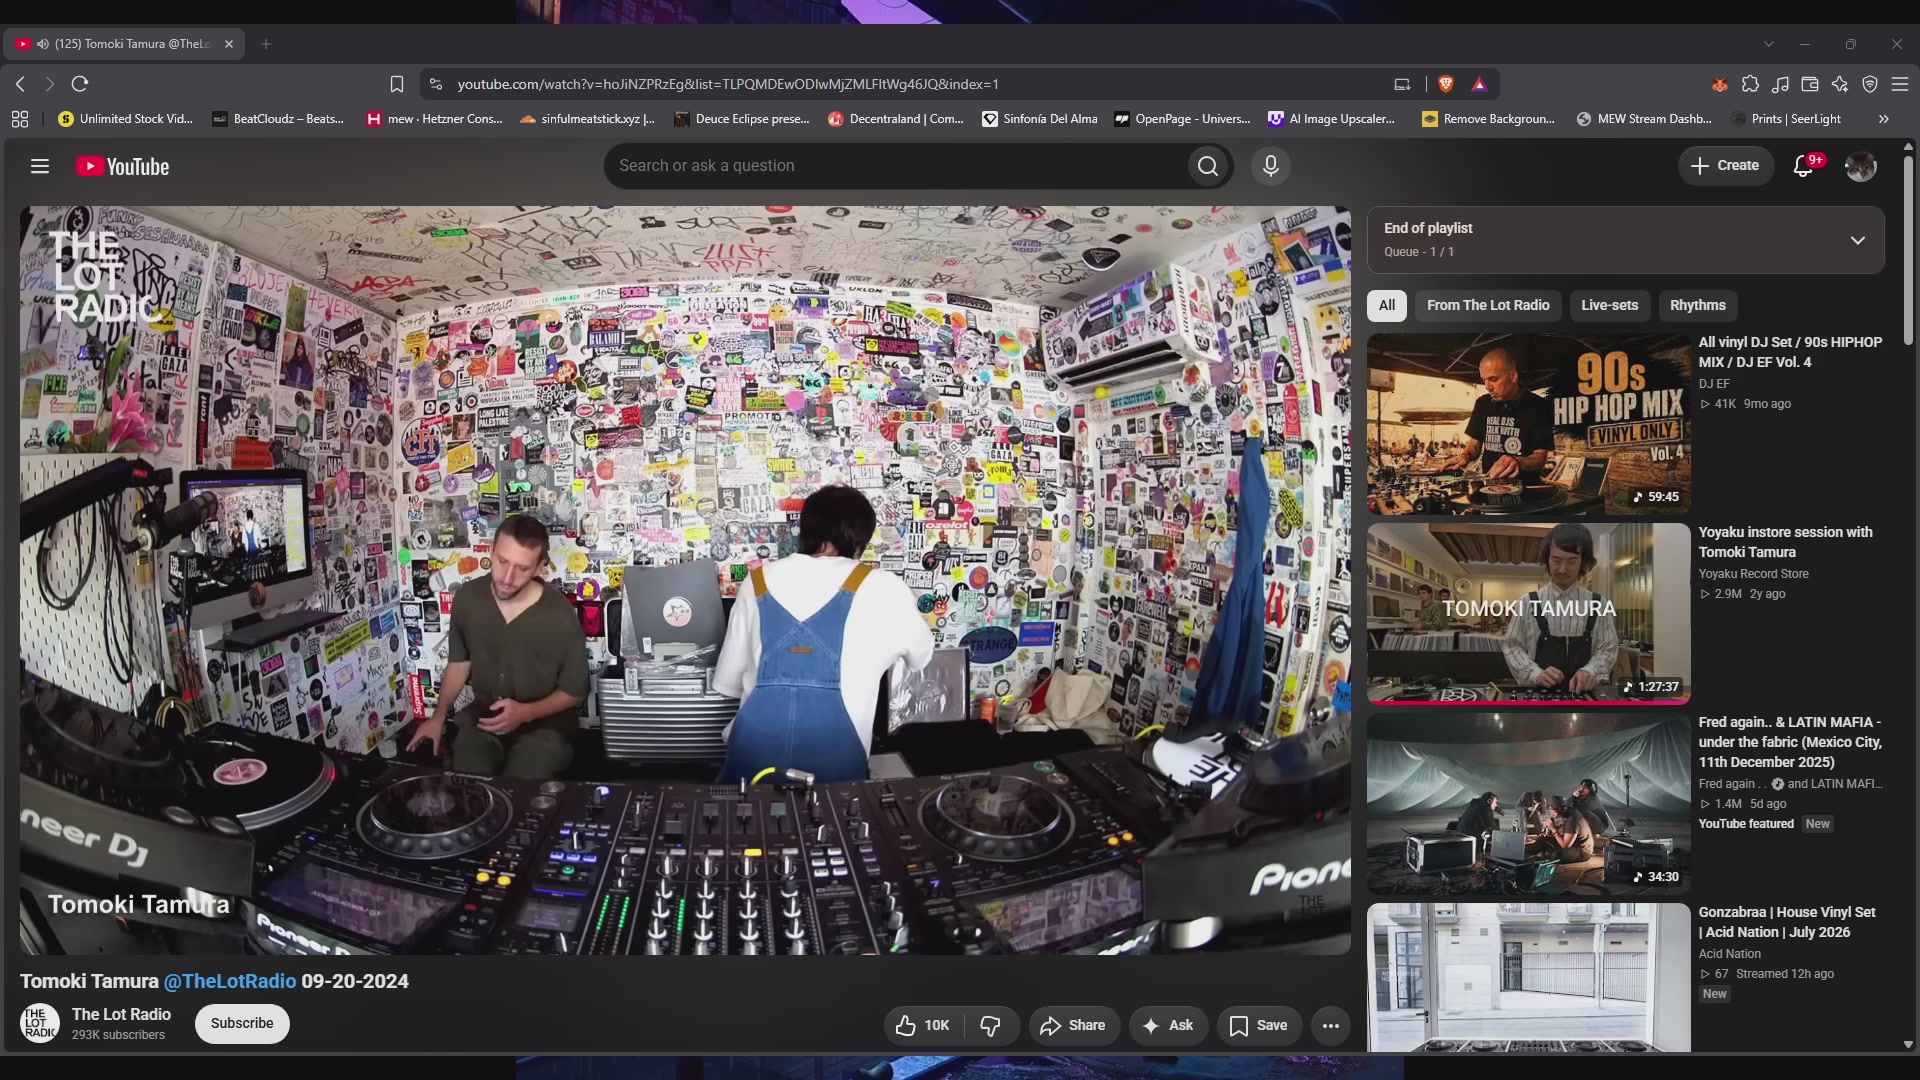This screenshot has height=1080, width=1920.
Task: Open a new browser tab
Action: [266, 44]
